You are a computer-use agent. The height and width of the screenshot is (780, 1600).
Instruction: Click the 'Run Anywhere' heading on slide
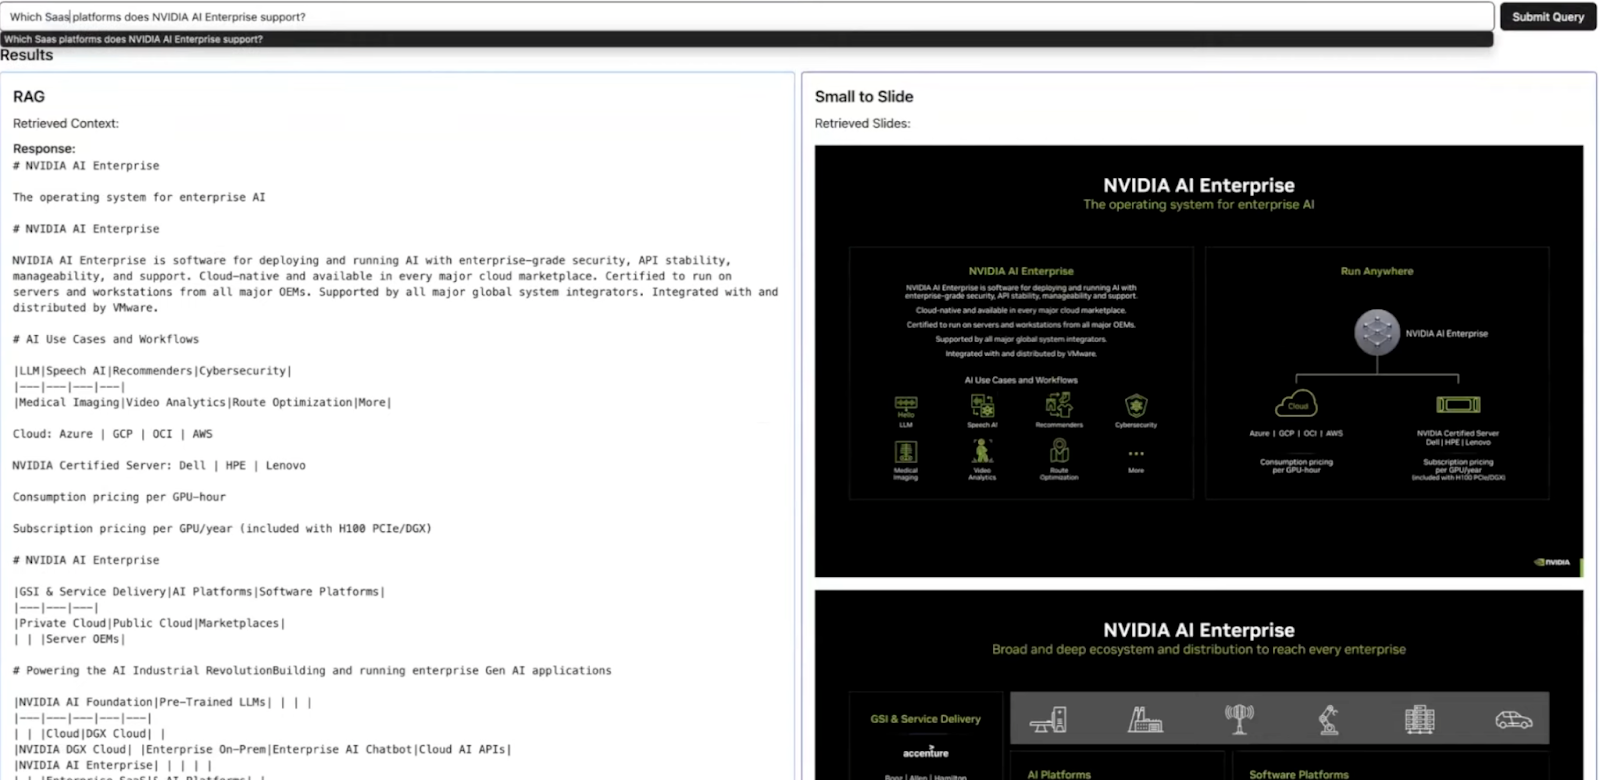(x=1377, y=271)
